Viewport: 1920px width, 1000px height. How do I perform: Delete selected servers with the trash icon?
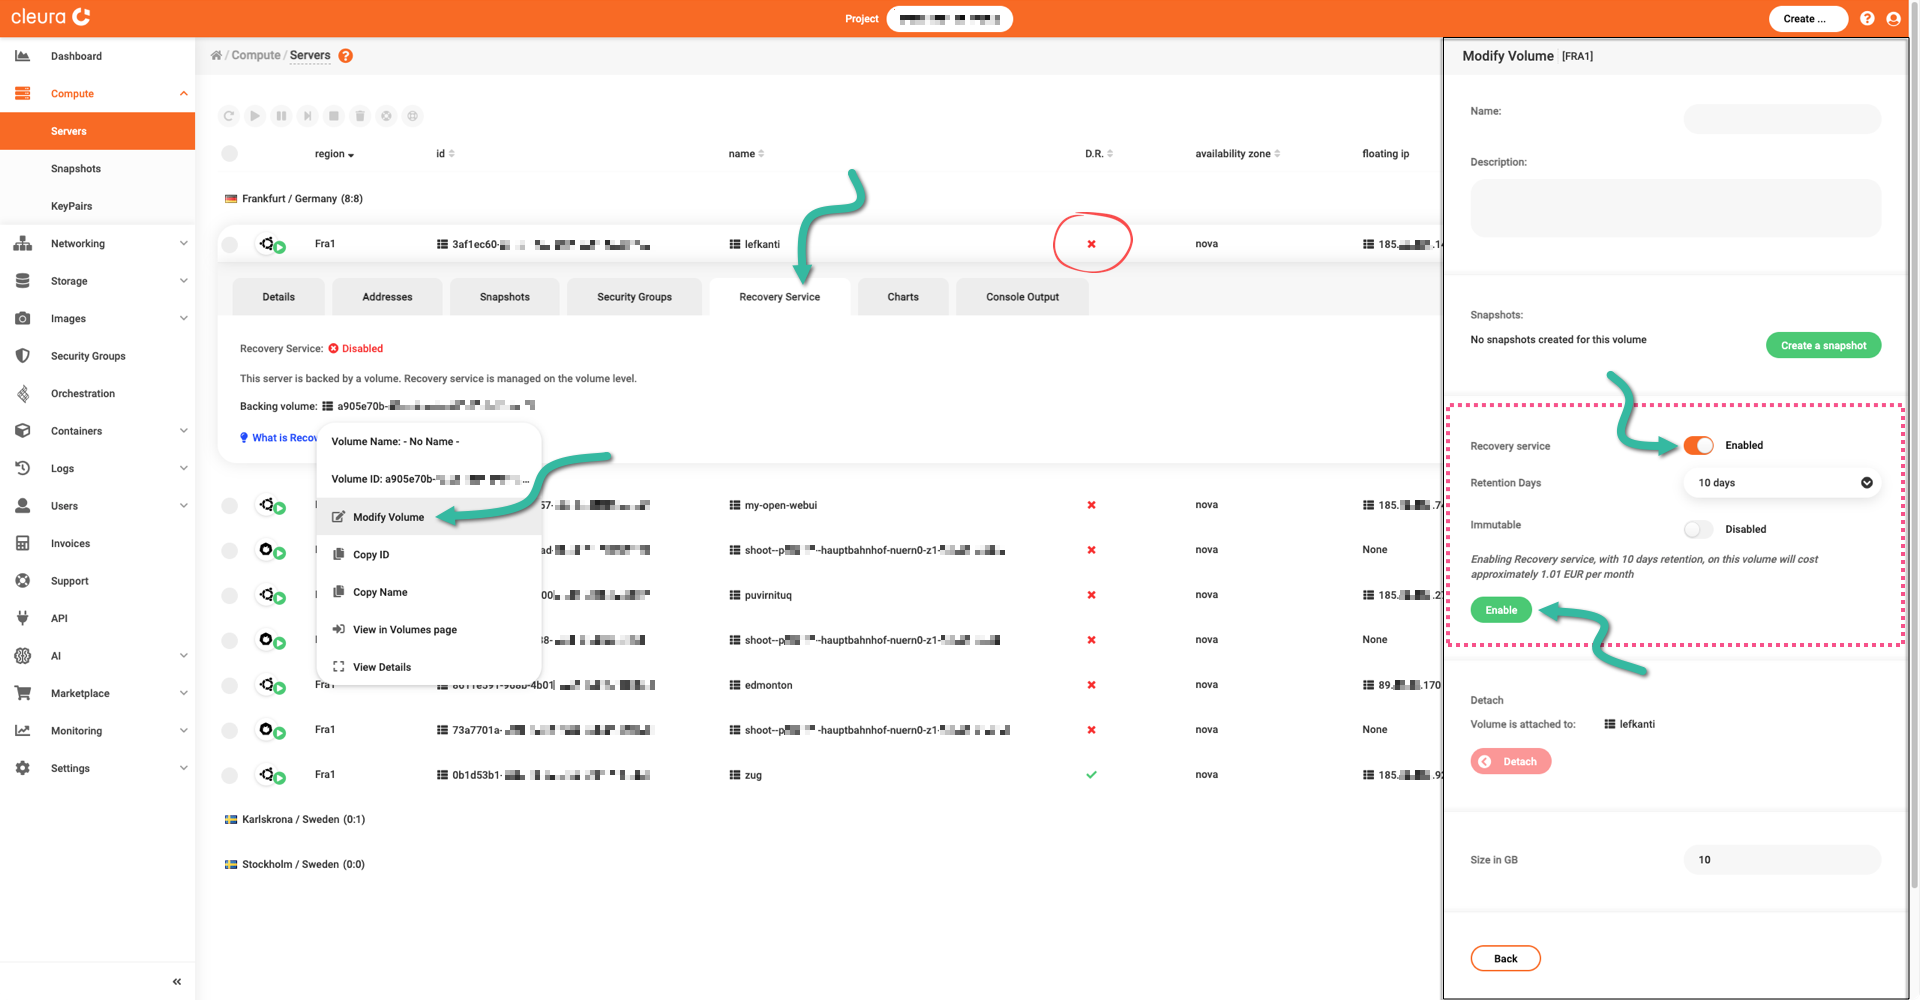[x=360, y=115]
